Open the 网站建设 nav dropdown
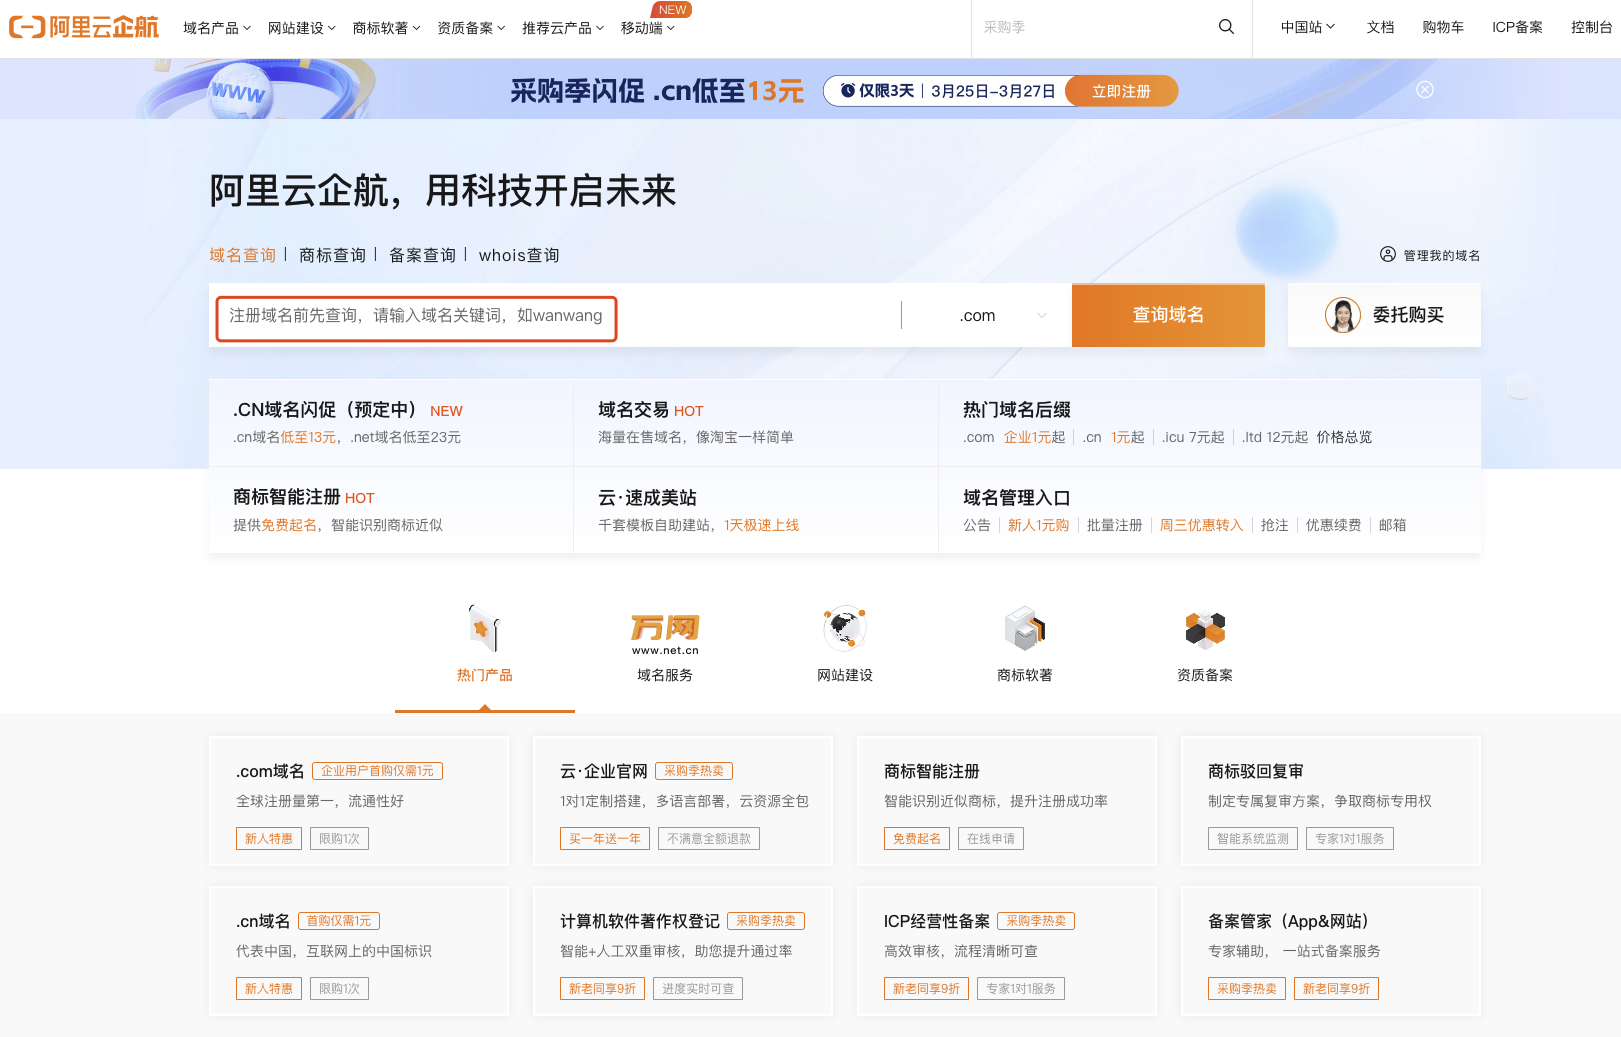The height and width of the screenshot is (1037, 1621). 302,28
